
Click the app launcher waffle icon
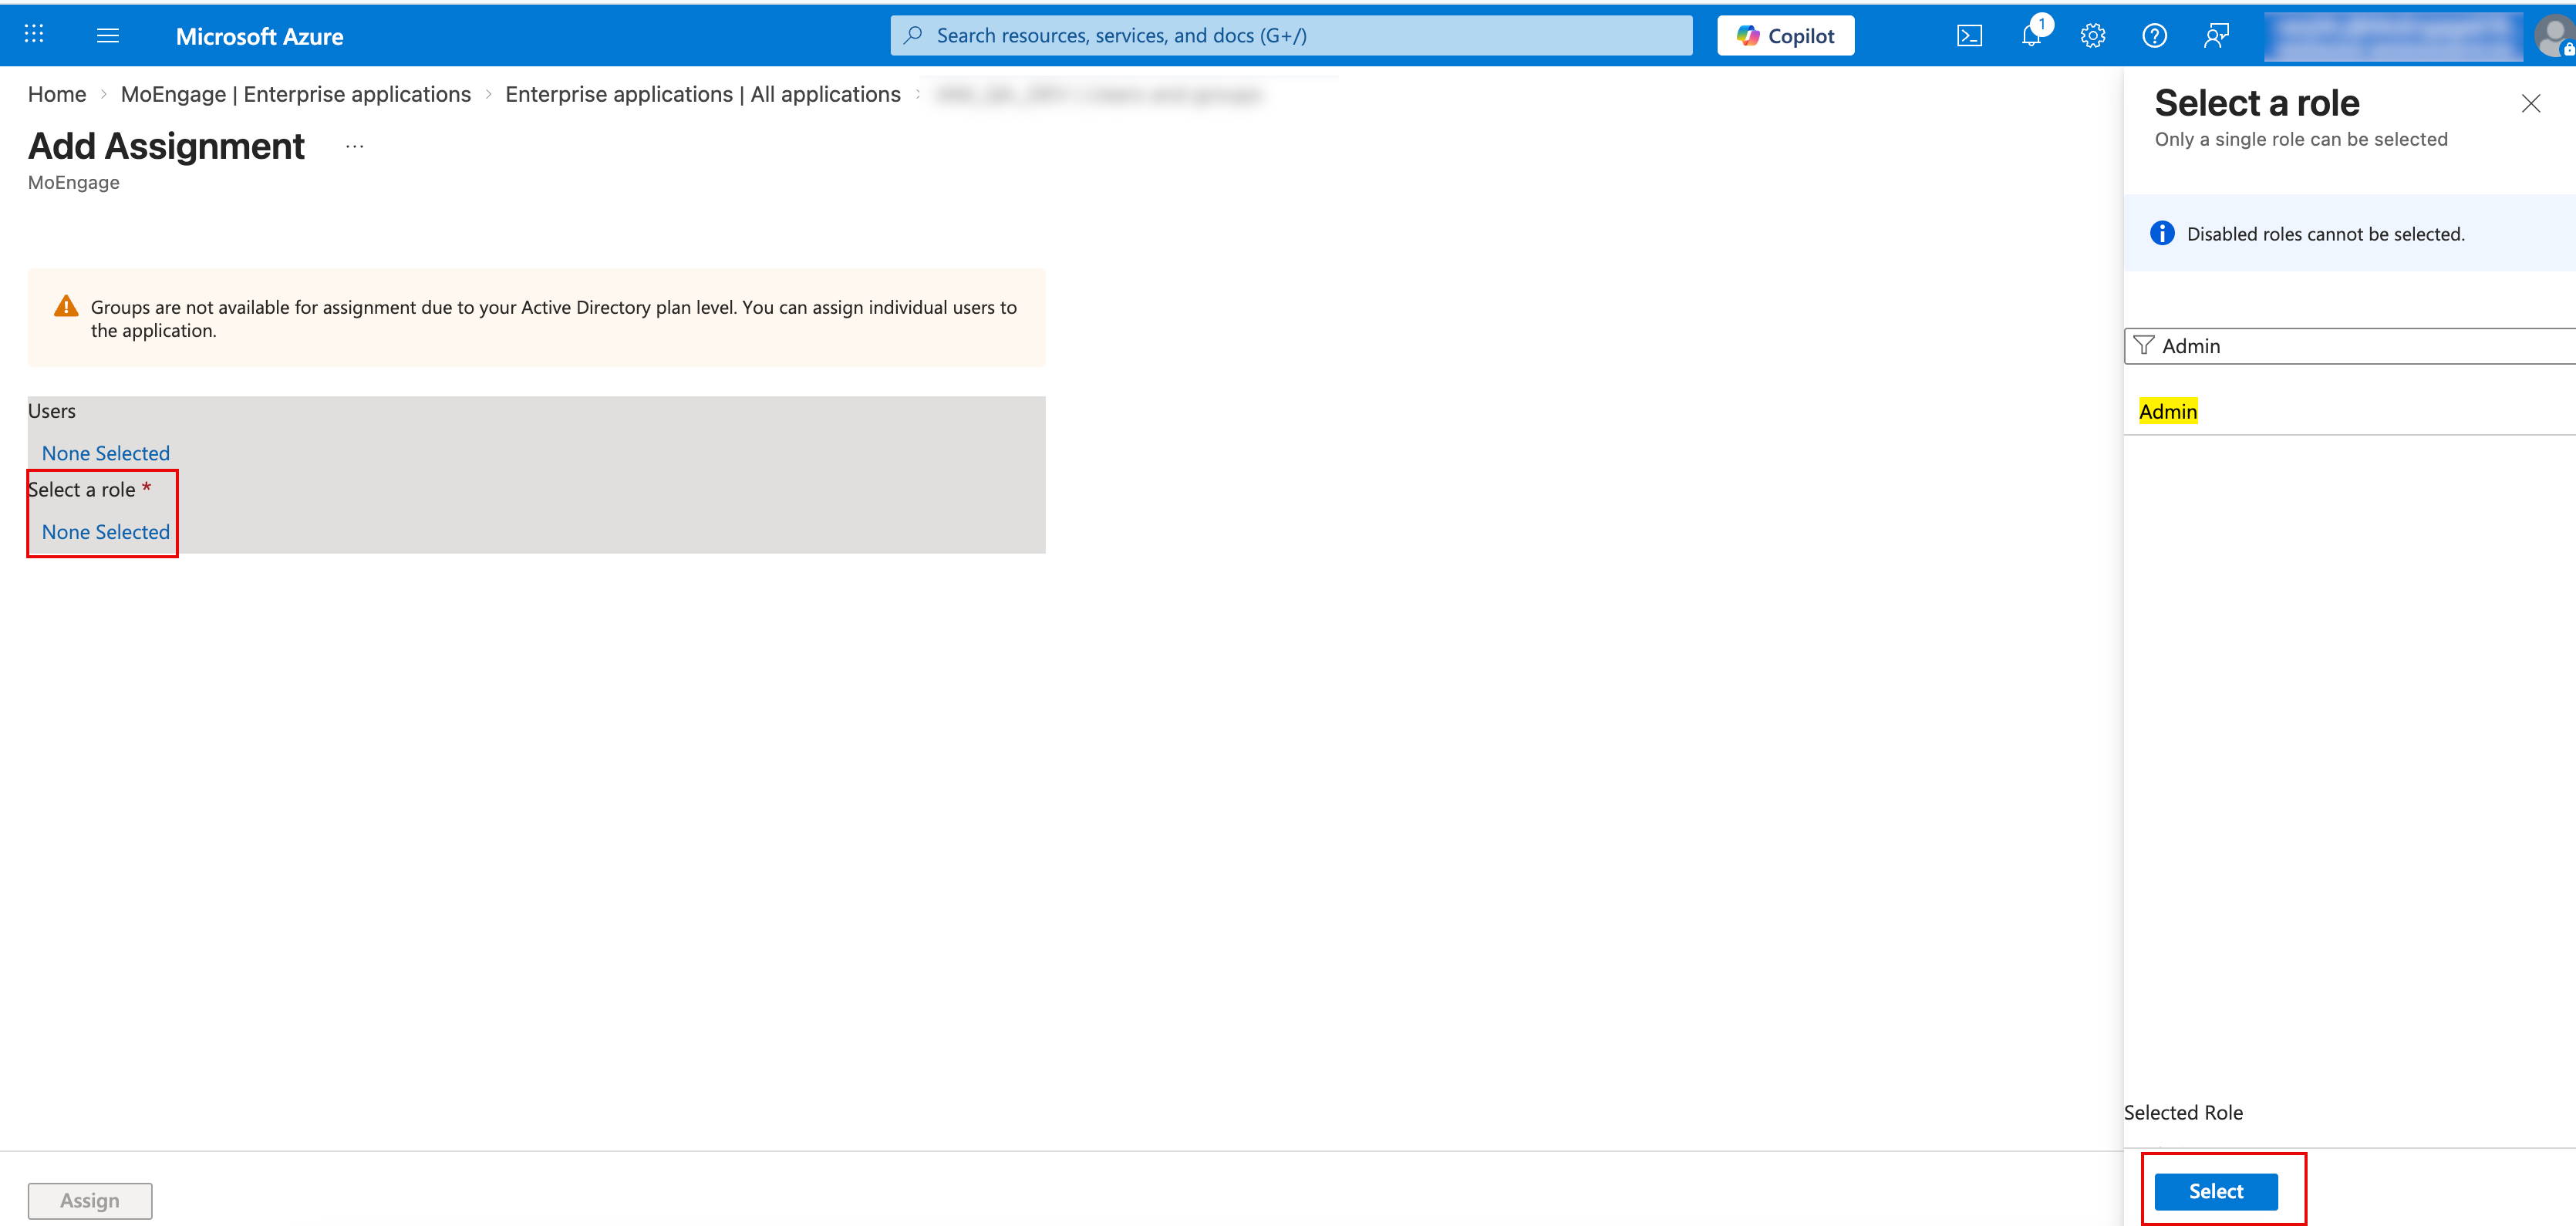pos(34,35)
